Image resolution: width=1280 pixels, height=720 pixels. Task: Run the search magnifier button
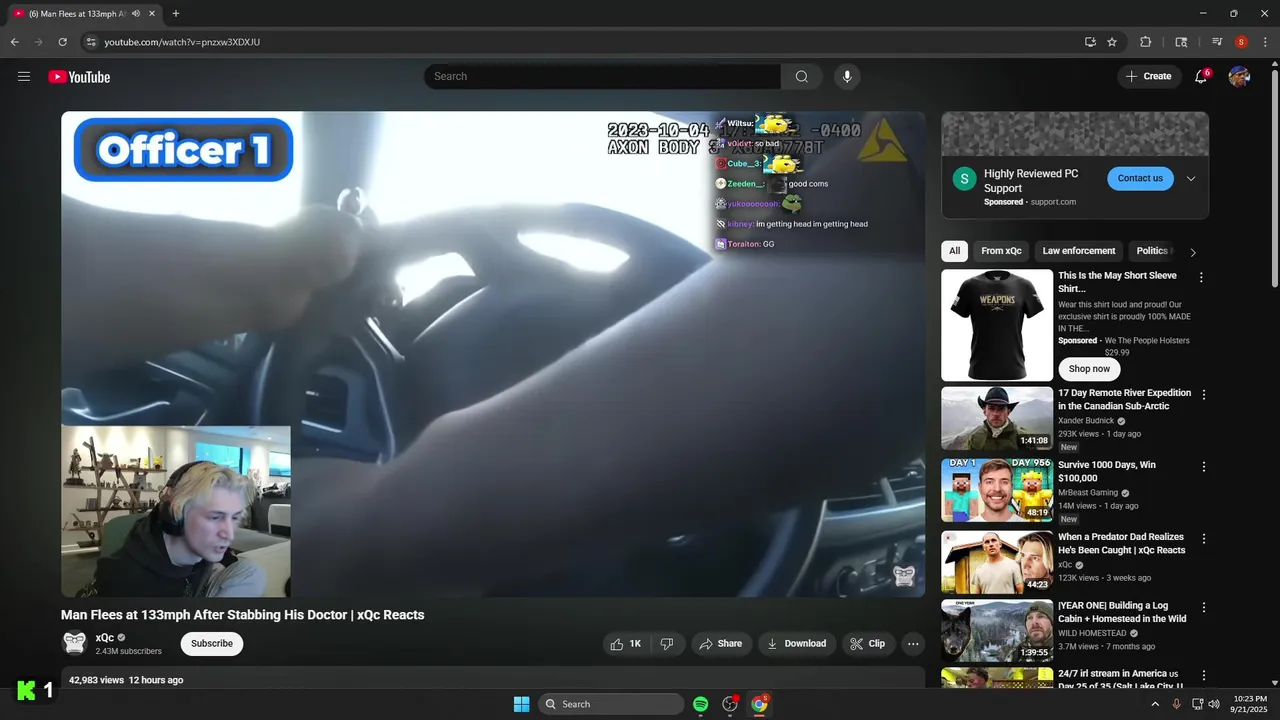tap(802, 77)
